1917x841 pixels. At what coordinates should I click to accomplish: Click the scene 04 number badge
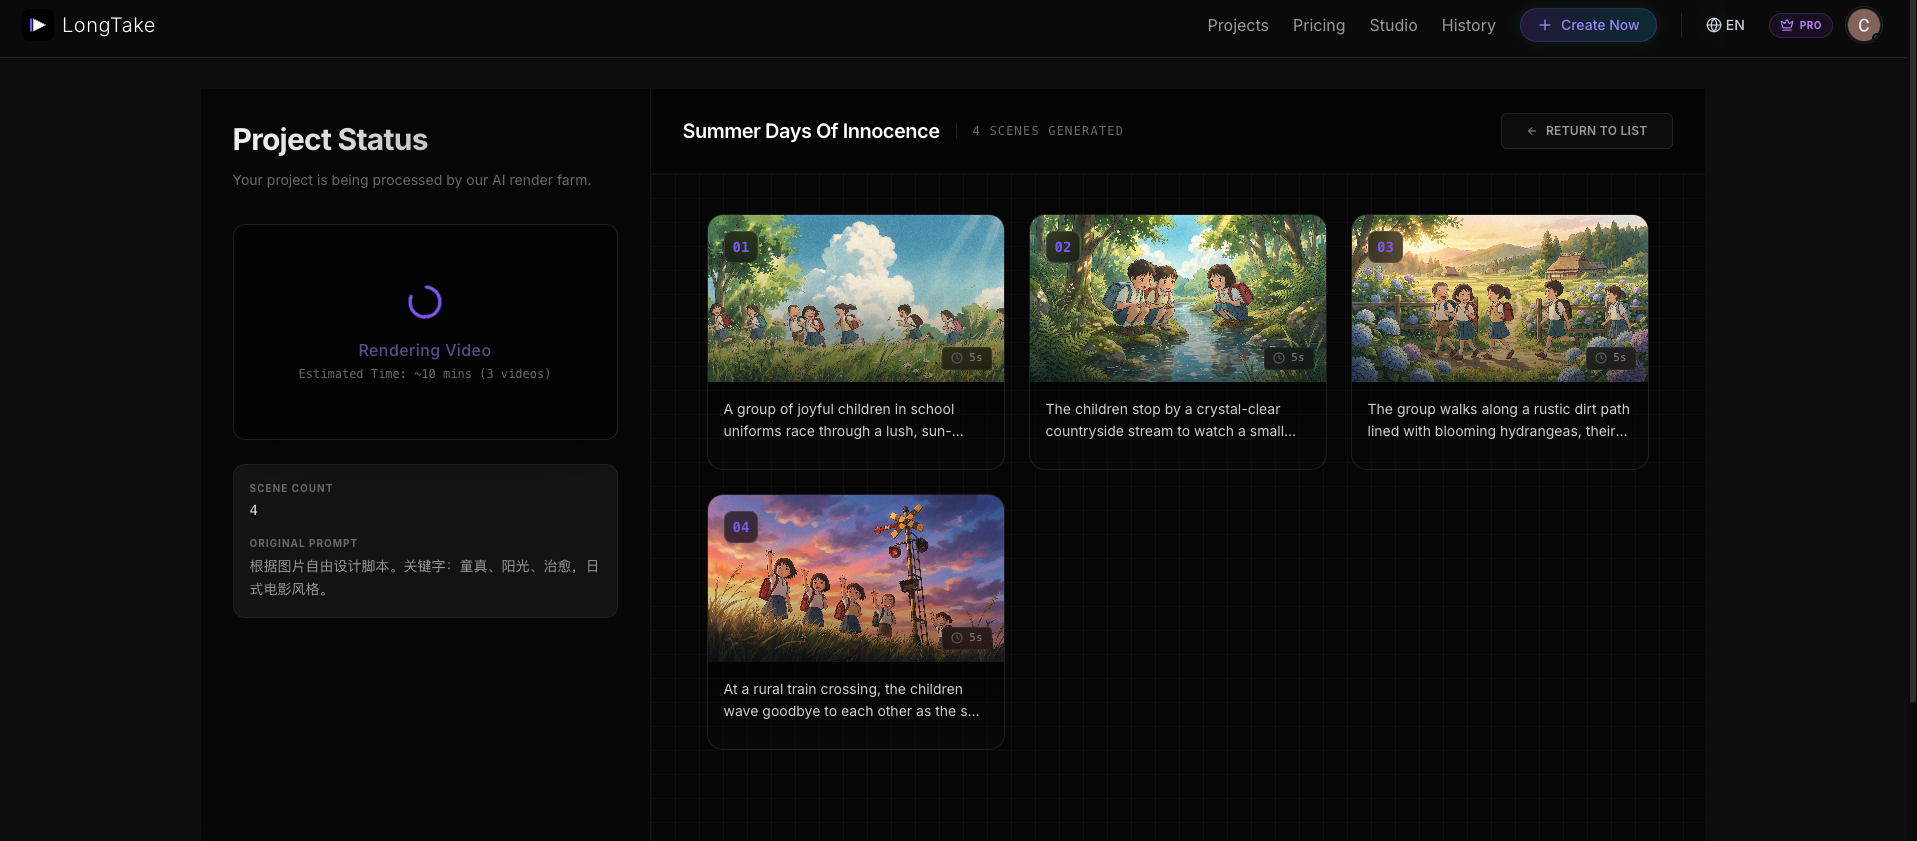point(741,527)
